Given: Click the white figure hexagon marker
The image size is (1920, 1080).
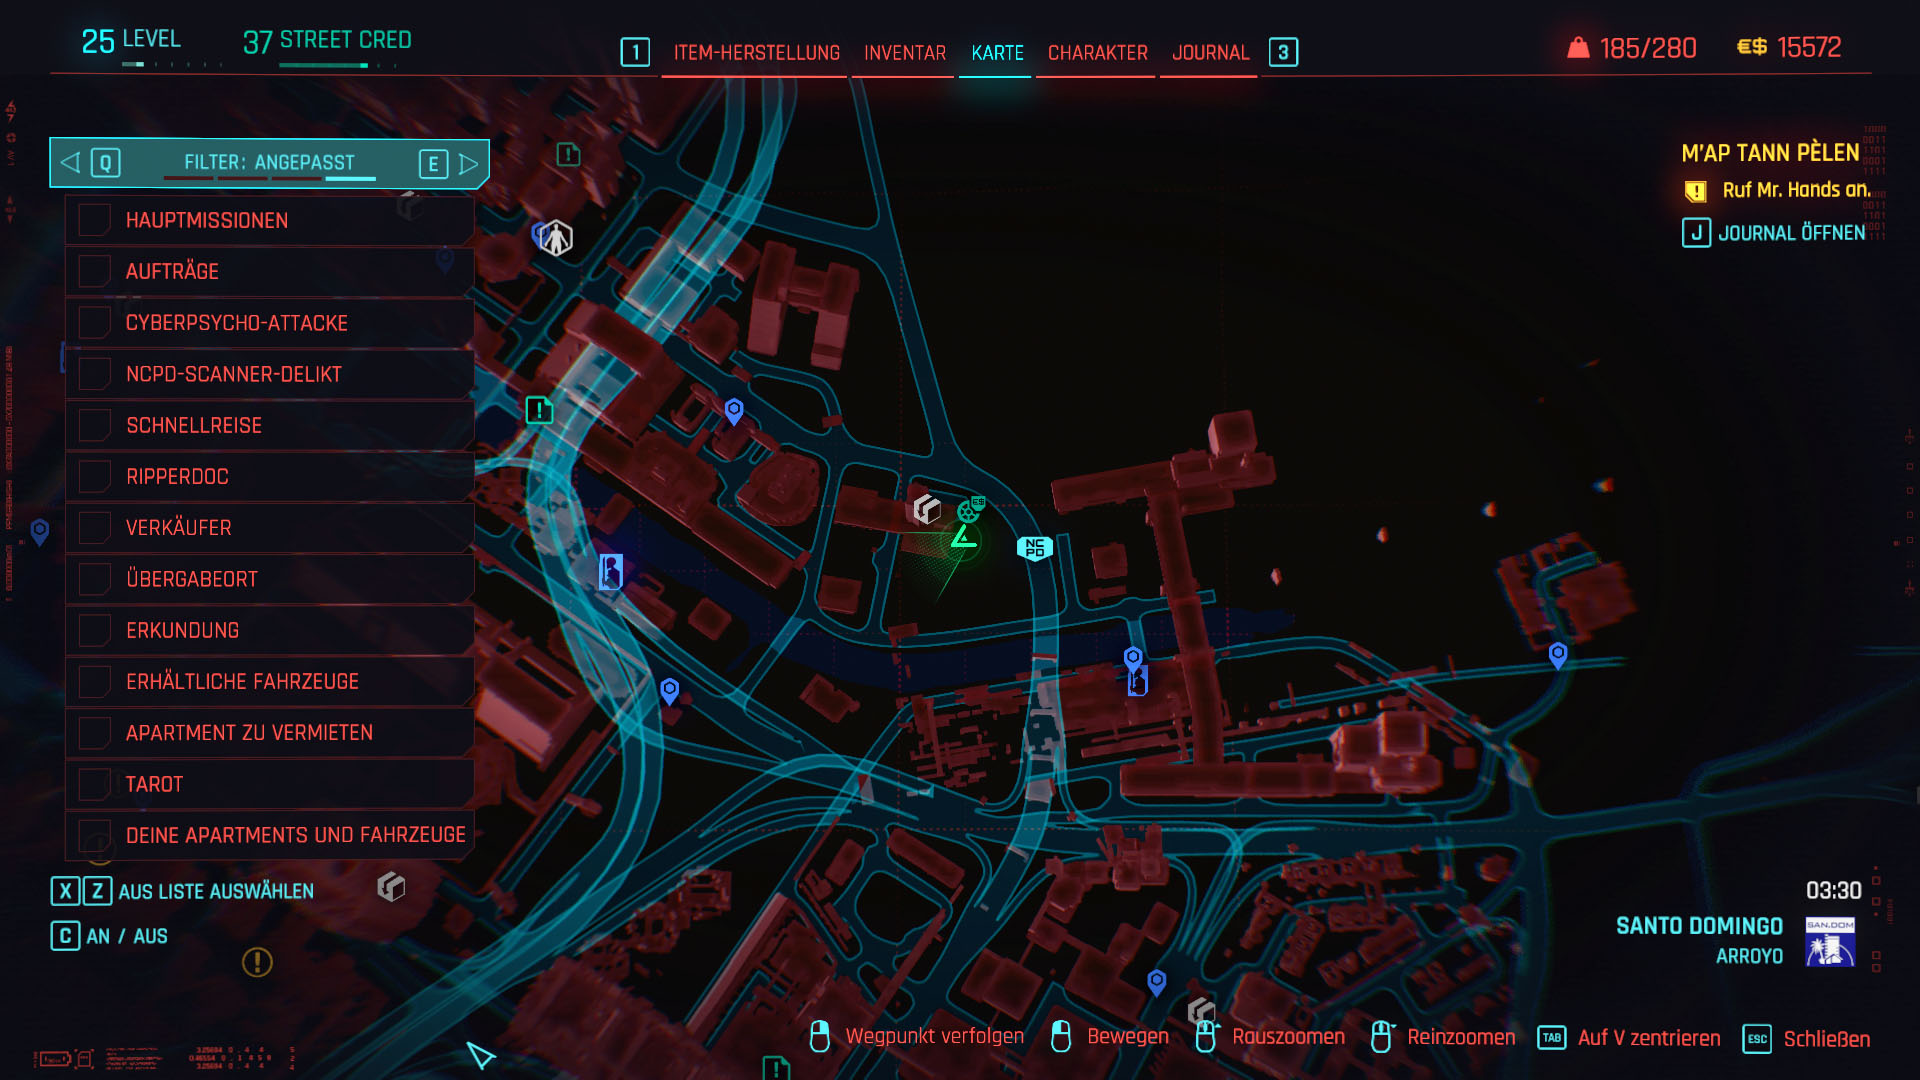Looking at the screenshot, I should (557, 238).
